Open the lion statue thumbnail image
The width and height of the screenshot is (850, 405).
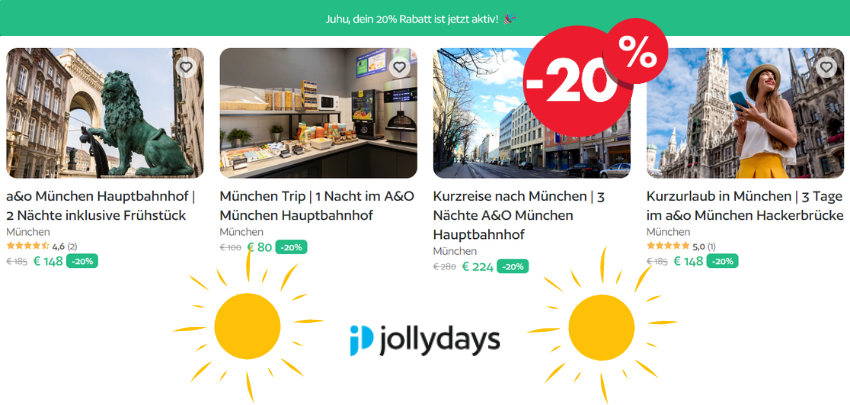pos(105,113)
